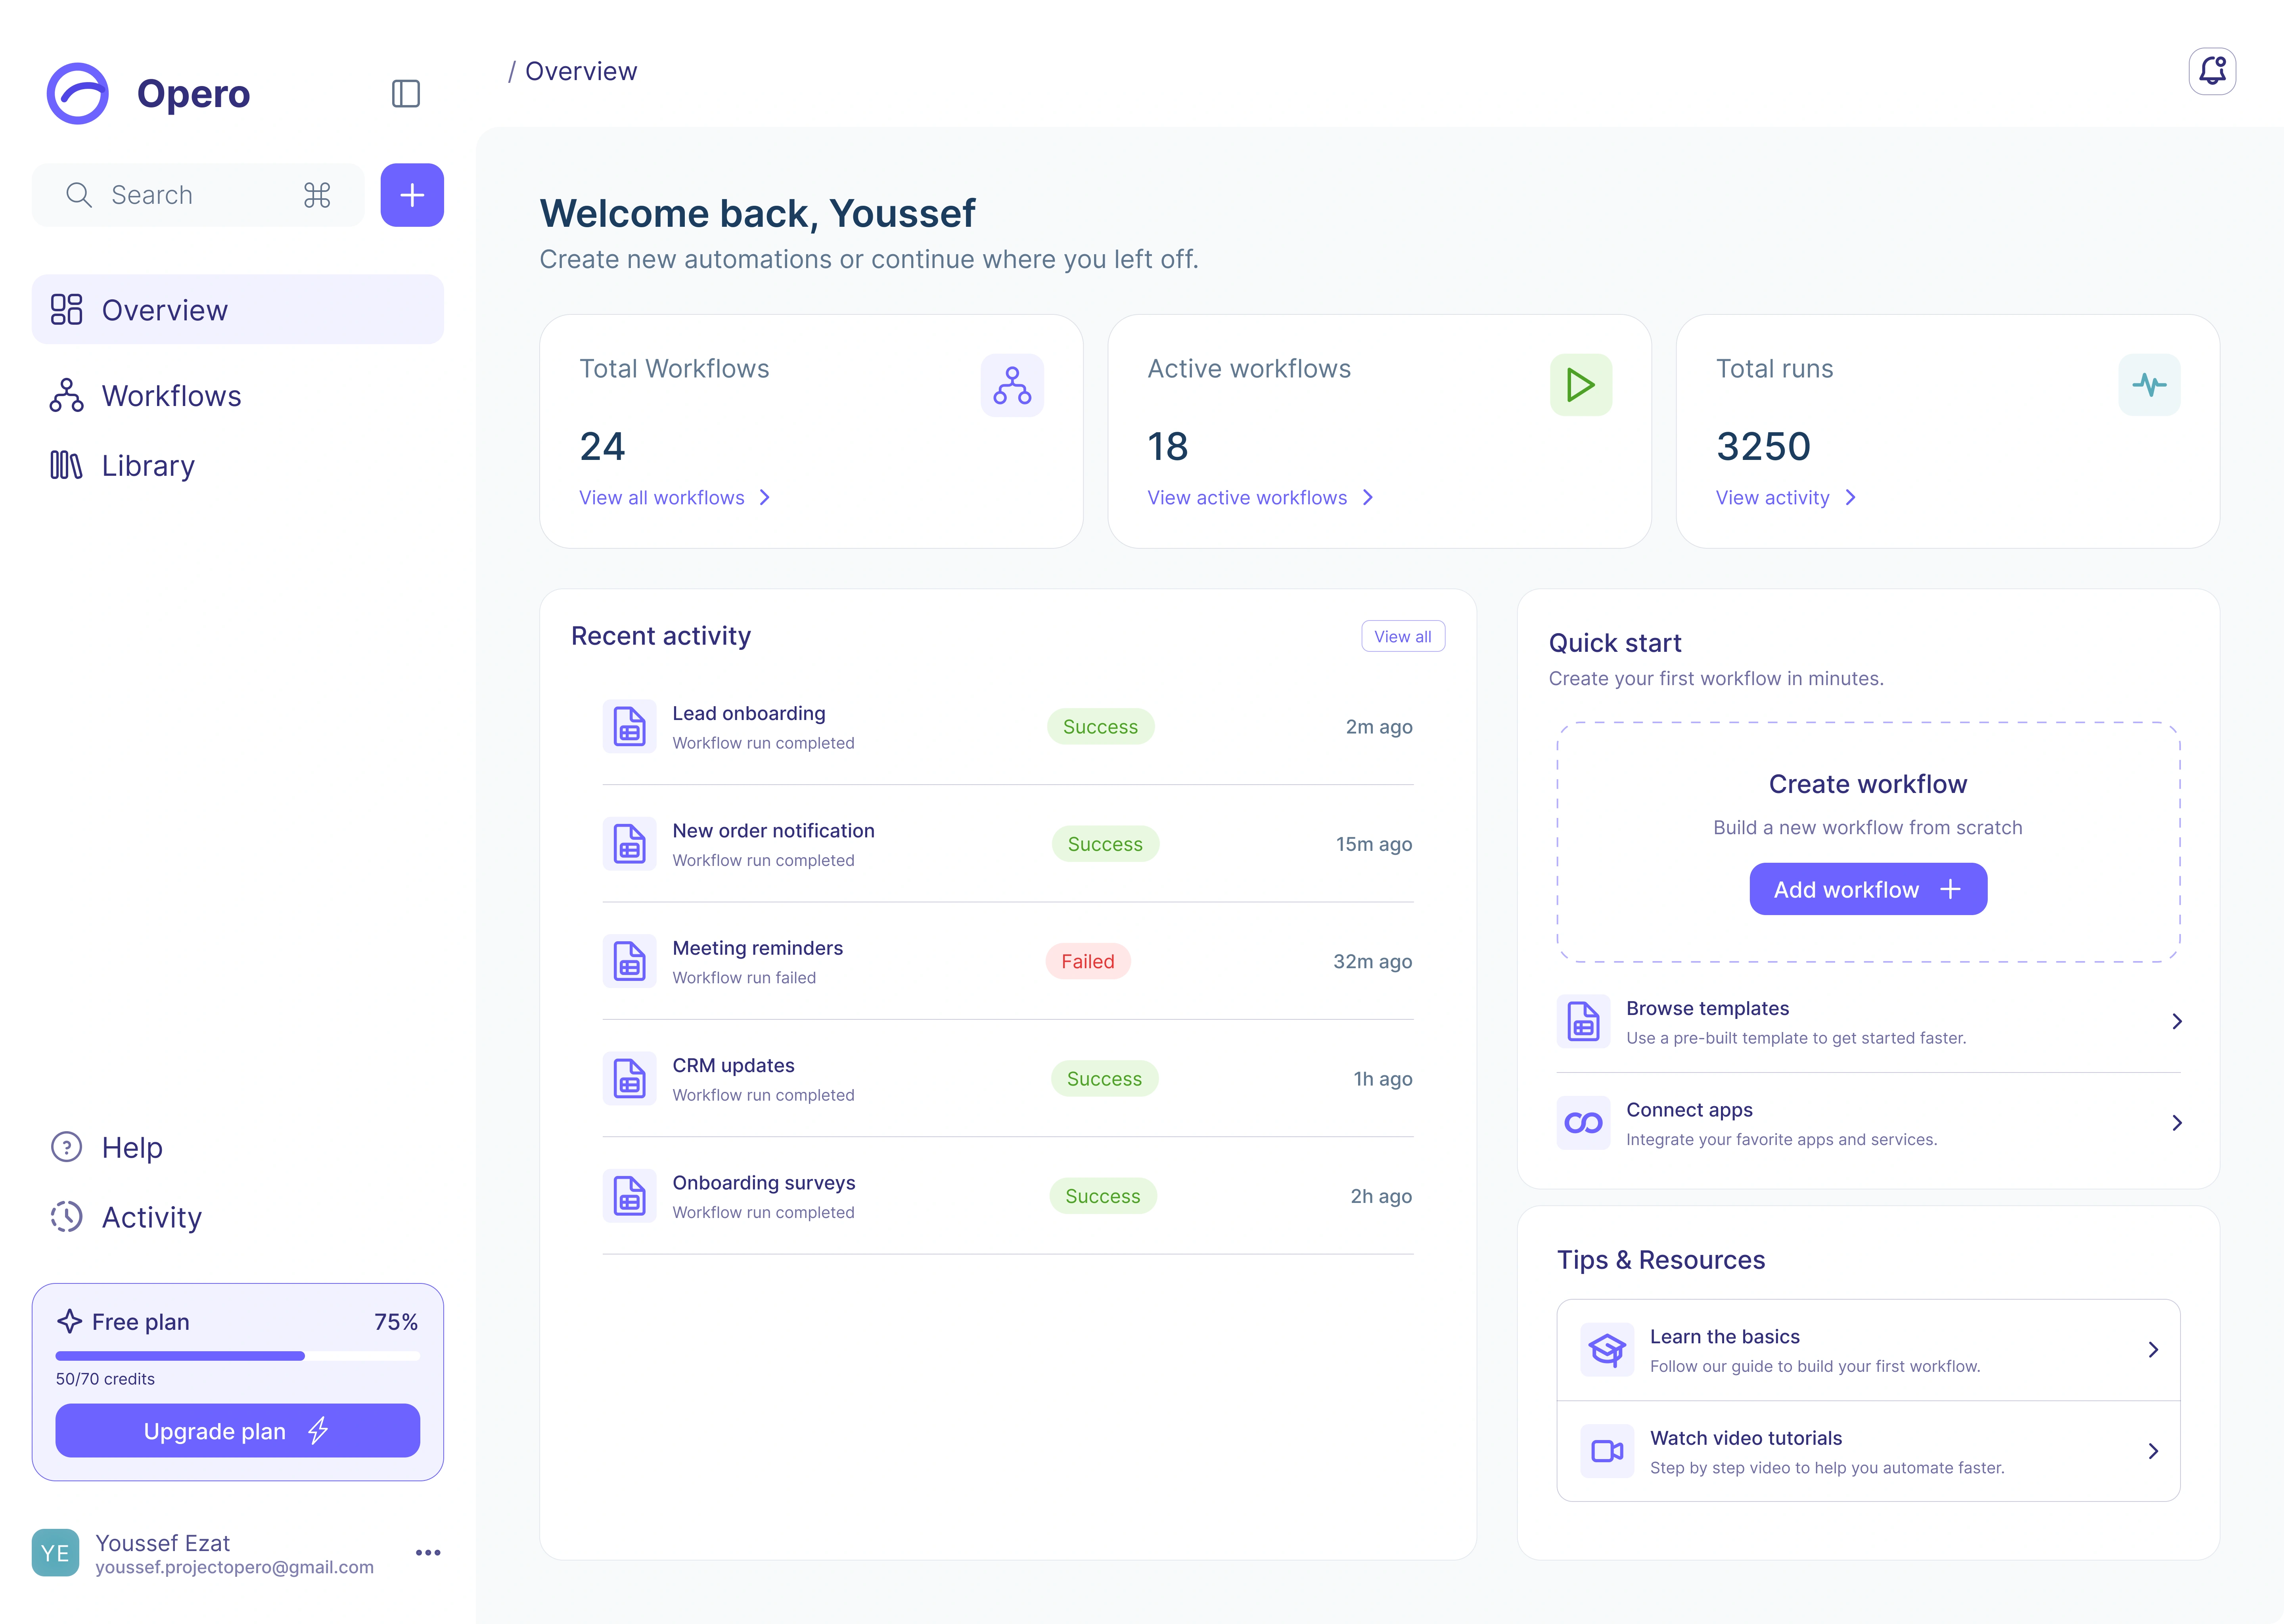
Task: Click the Connect apps link icon
Action: point(1583,1123)
